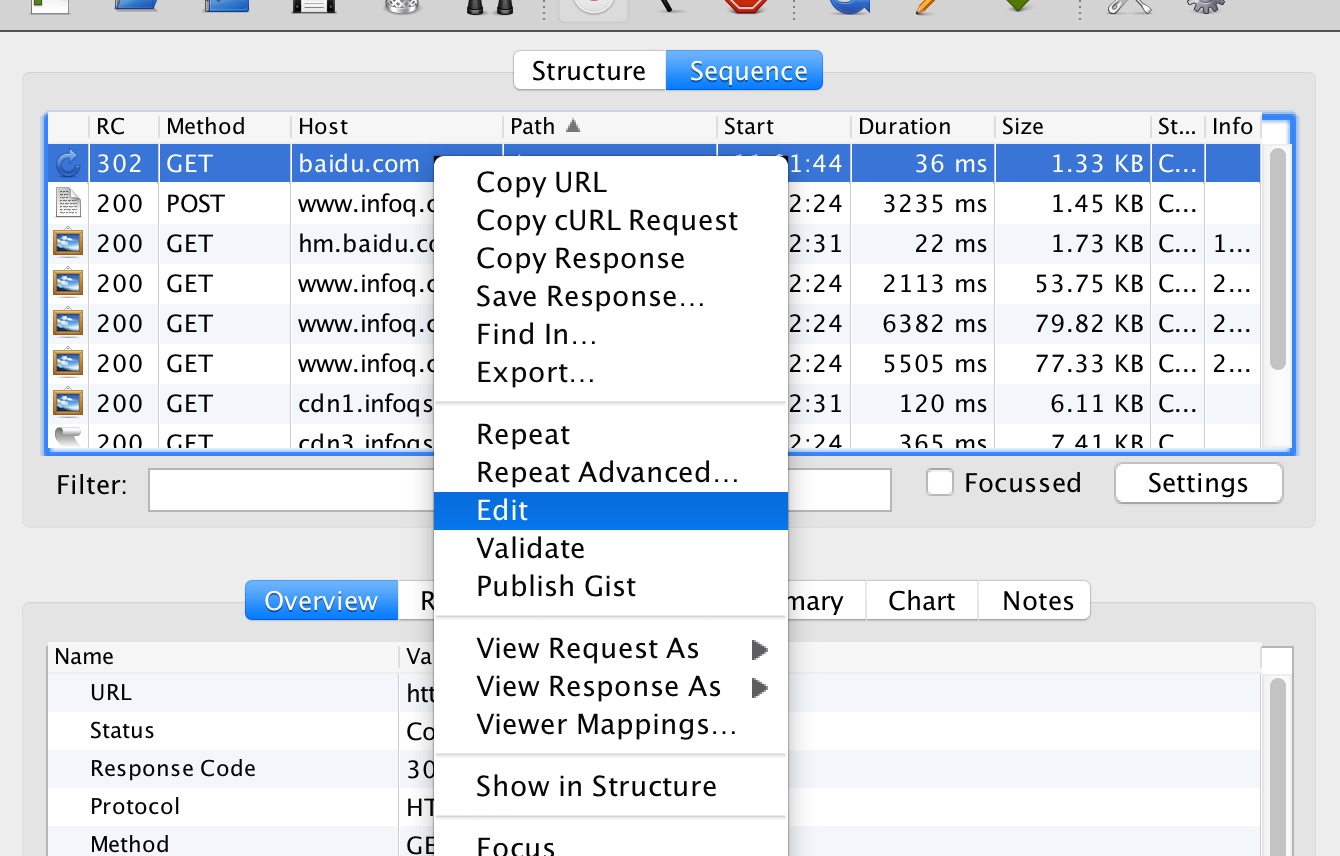Click the Path column sort arrow
This screenshot has height=856, width=1340.
573,127
